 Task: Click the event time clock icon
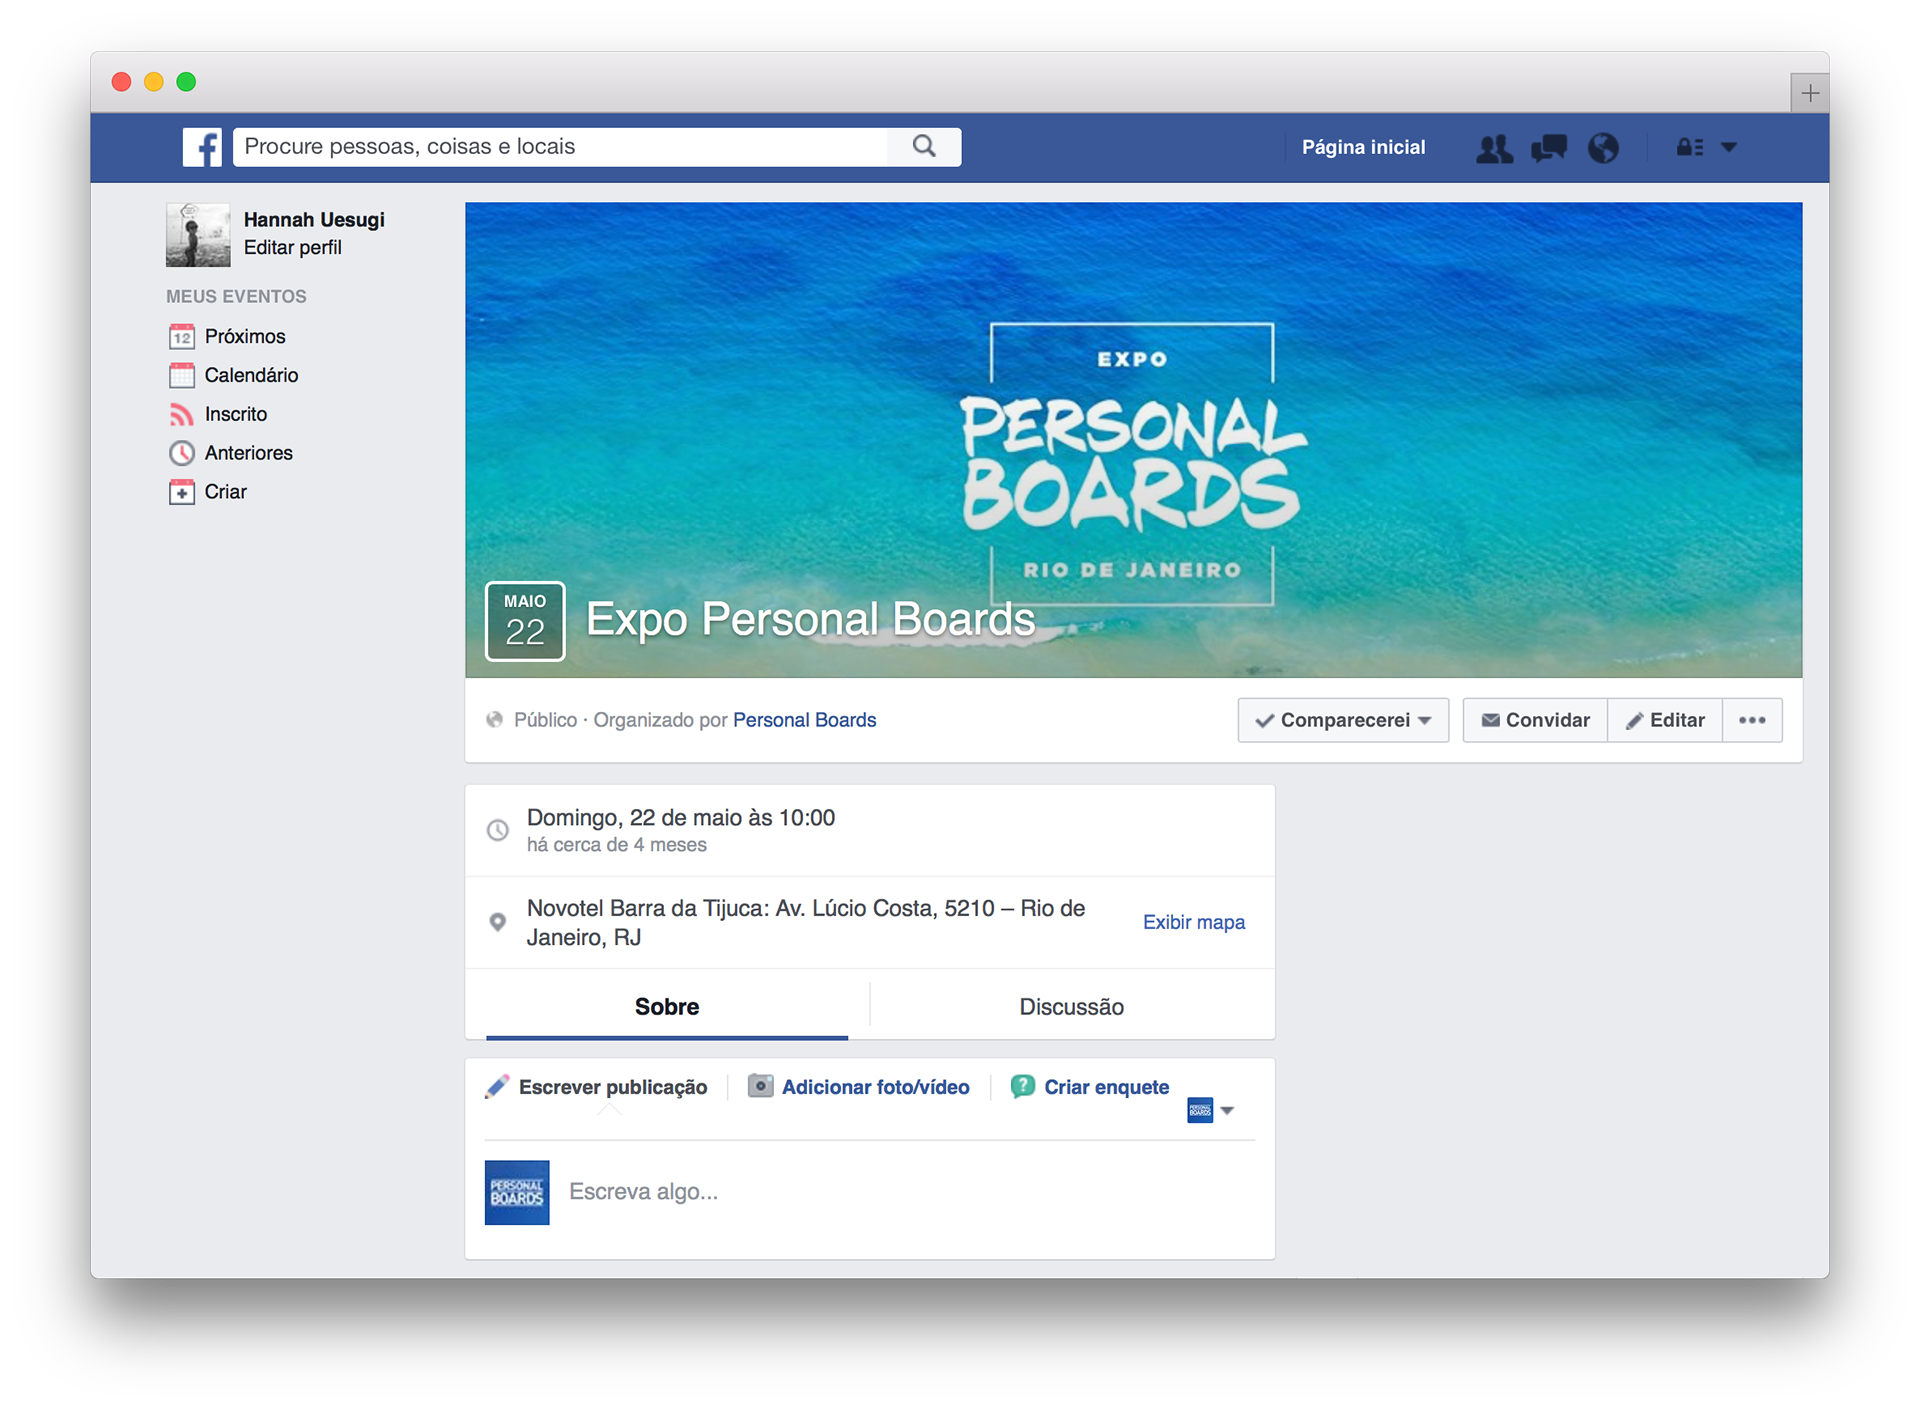(497, 830)
